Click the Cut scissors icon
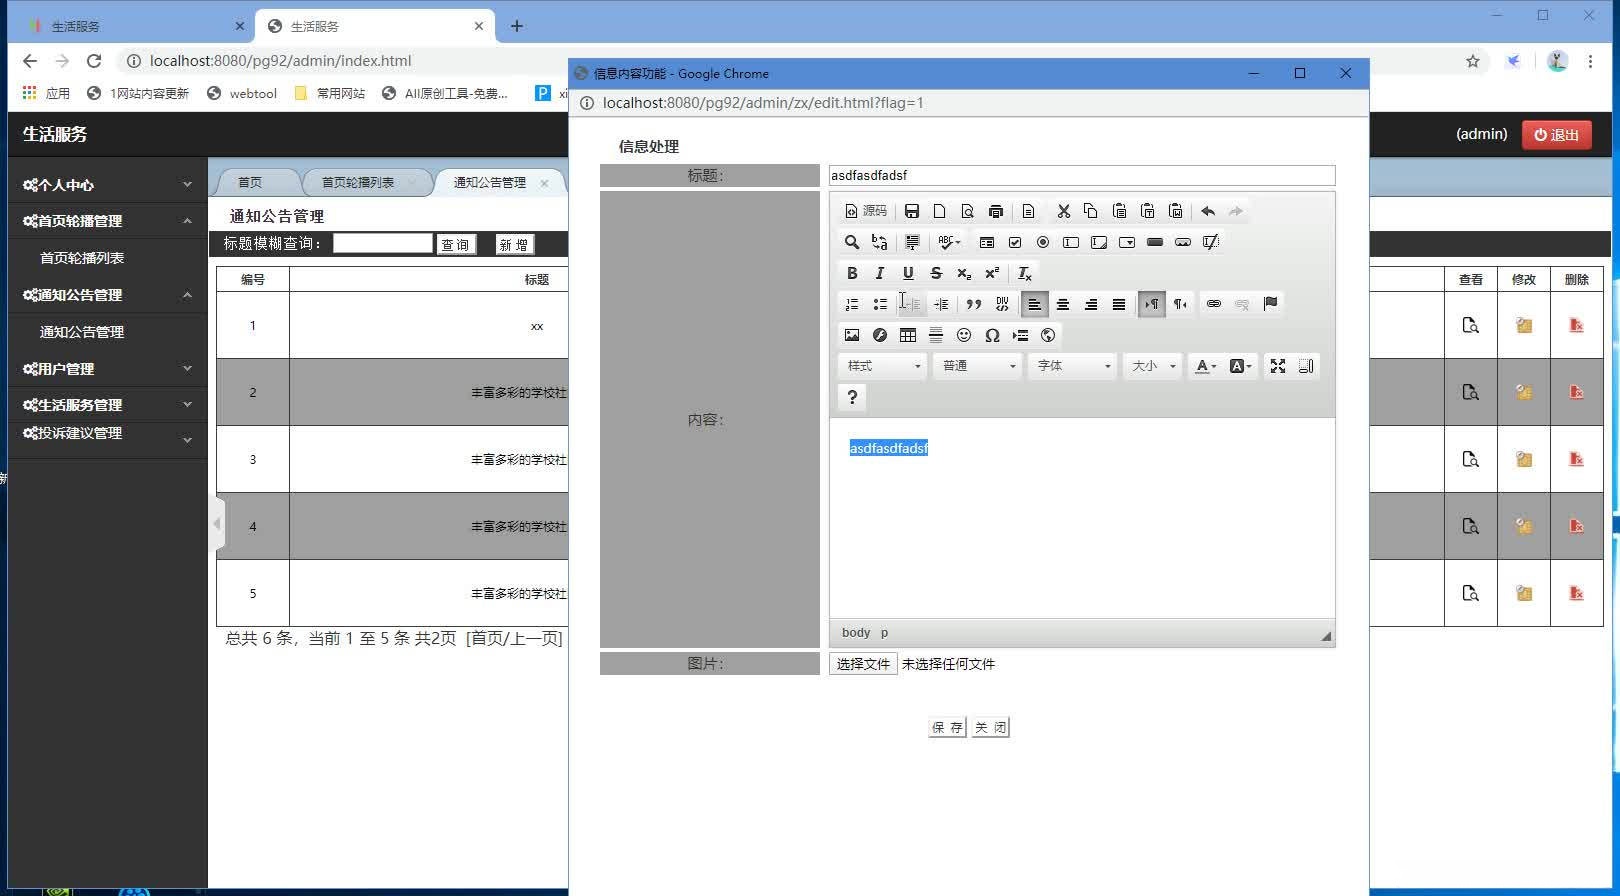The width and height of the screenshot is (1620, 896). [x=1063, y=211]
